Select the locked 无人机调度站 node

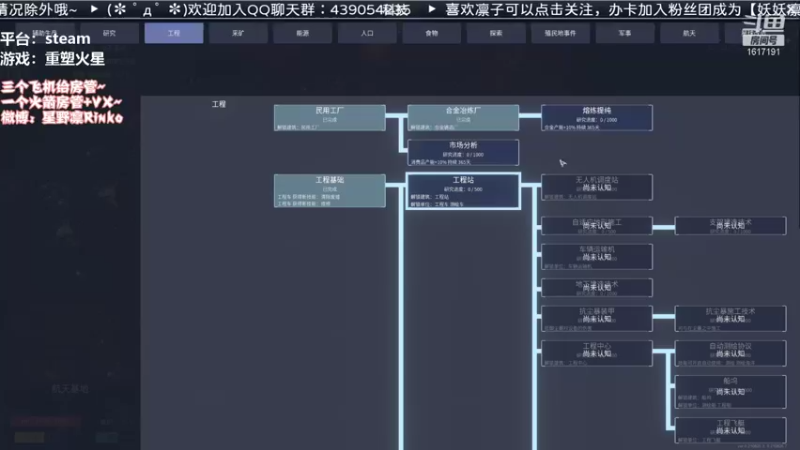[x=597, y=187]
